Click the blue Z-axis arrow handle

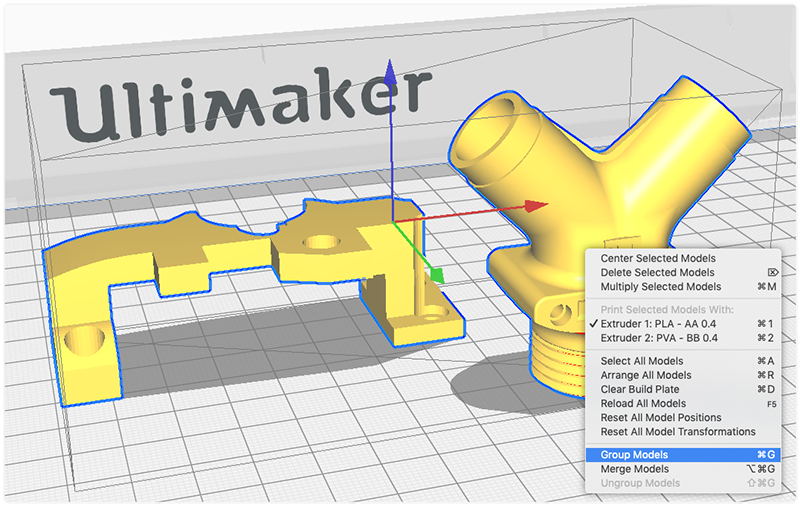coord(391,77)
